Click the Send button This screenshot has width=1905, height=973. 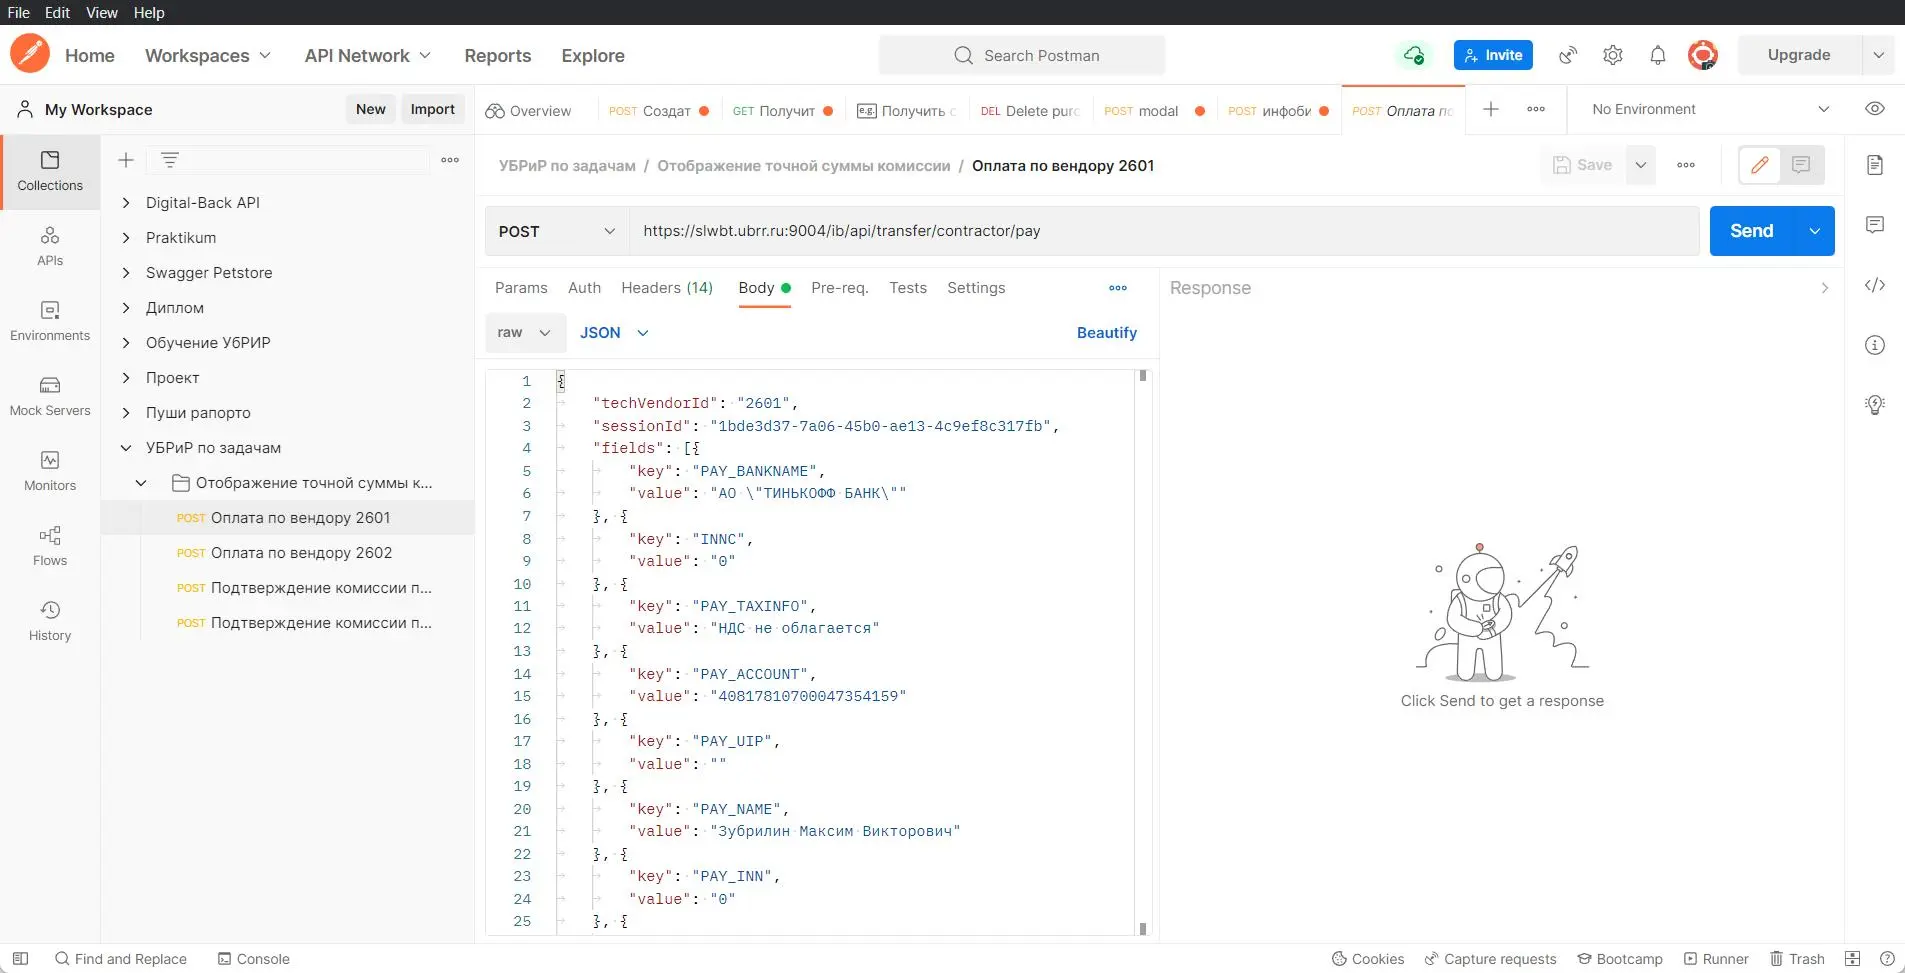tap(1751, 231)
